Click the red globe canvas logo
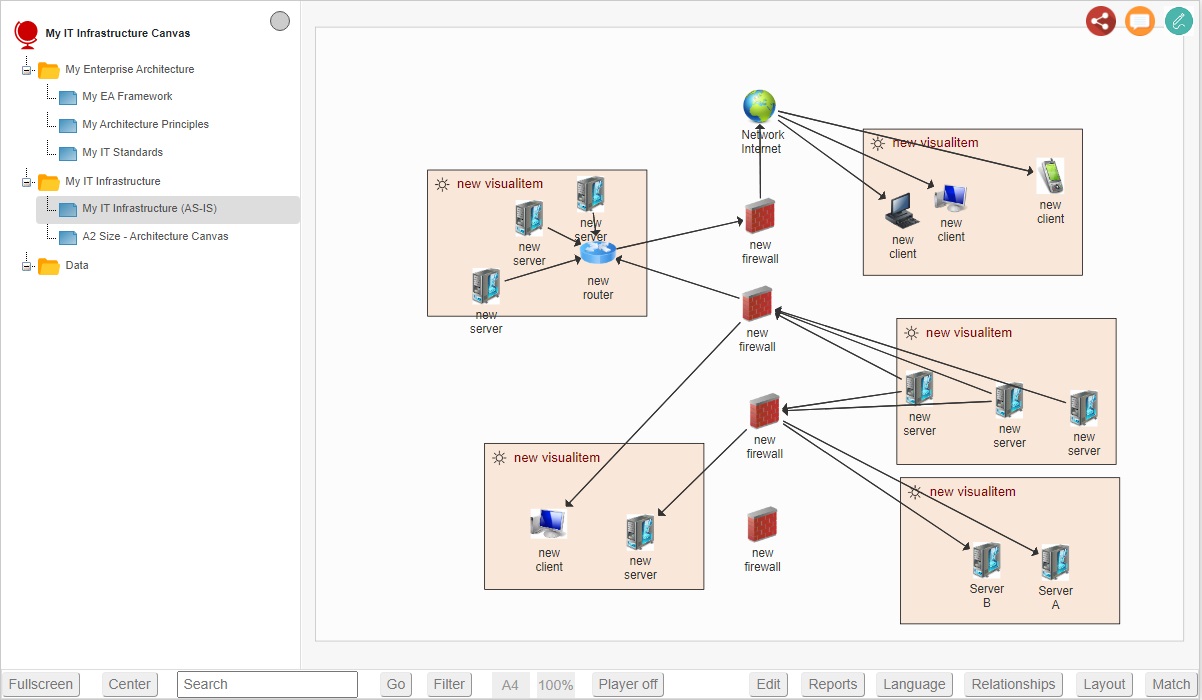 (x=26, y=34)
